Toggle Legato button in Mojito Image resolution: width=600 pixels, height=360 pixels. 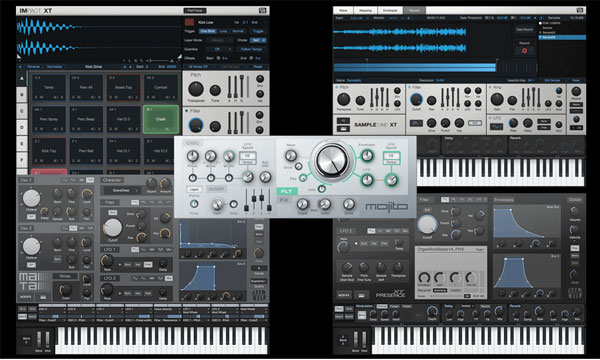click(194, 189)
